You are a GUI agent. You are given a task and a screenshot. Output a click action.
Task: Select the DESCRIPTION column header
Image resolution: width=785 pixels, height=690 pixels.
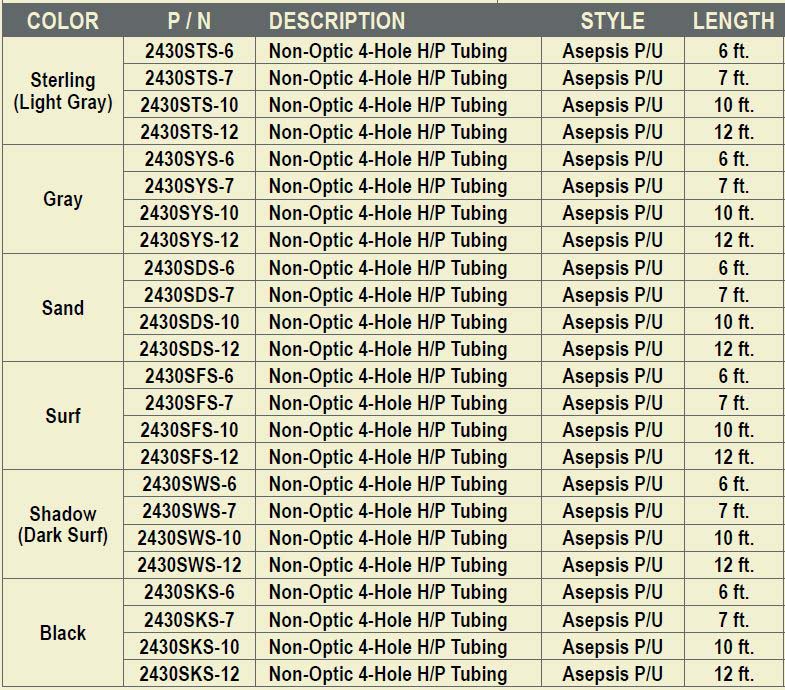click(337, 21)
